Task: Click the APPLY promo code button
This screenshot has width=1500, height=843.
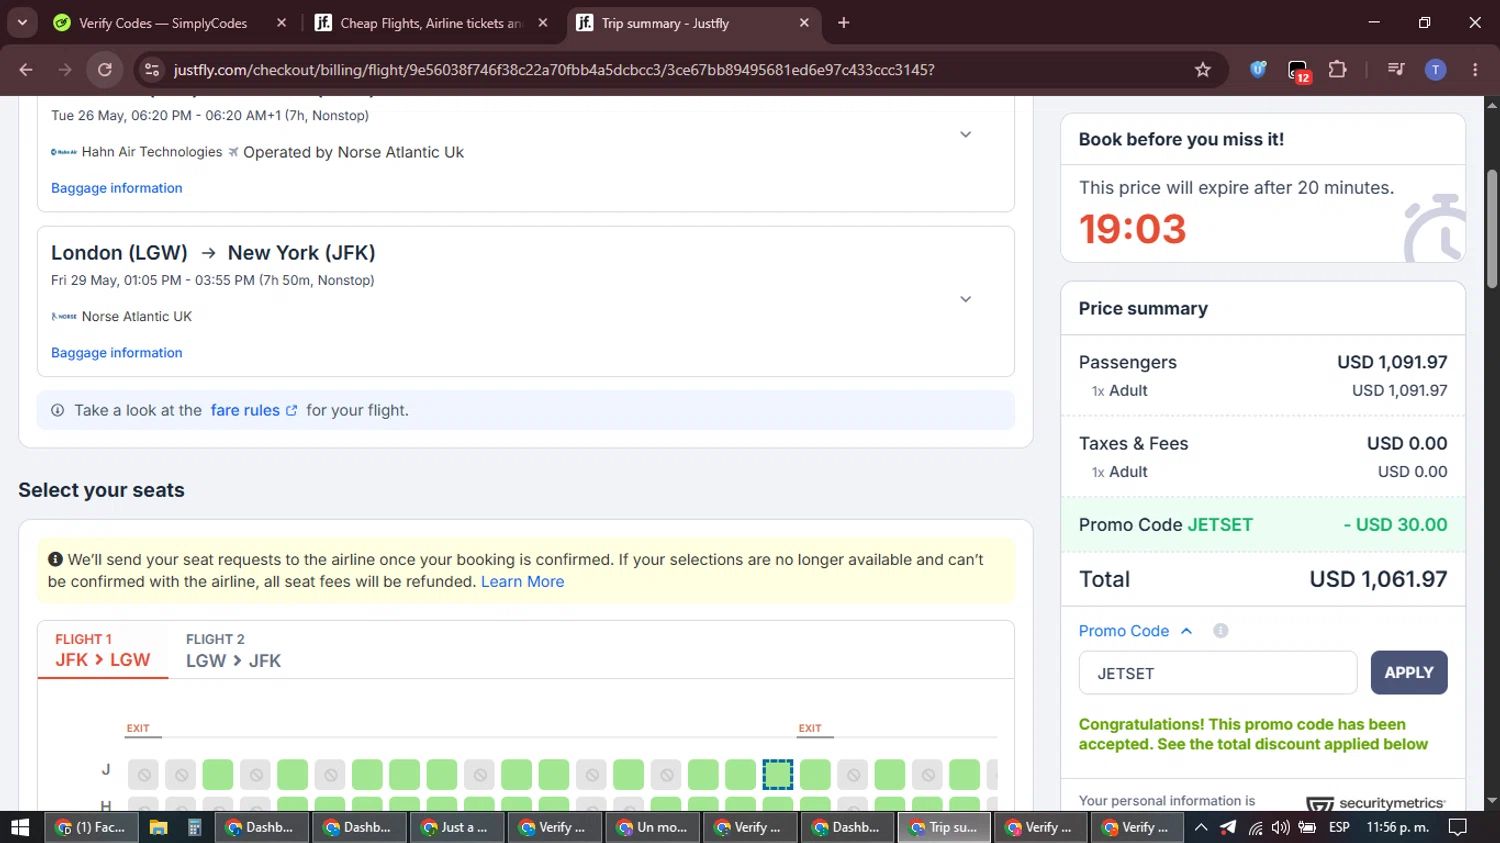Action: pyautogui.click(x=1409, y=672)
